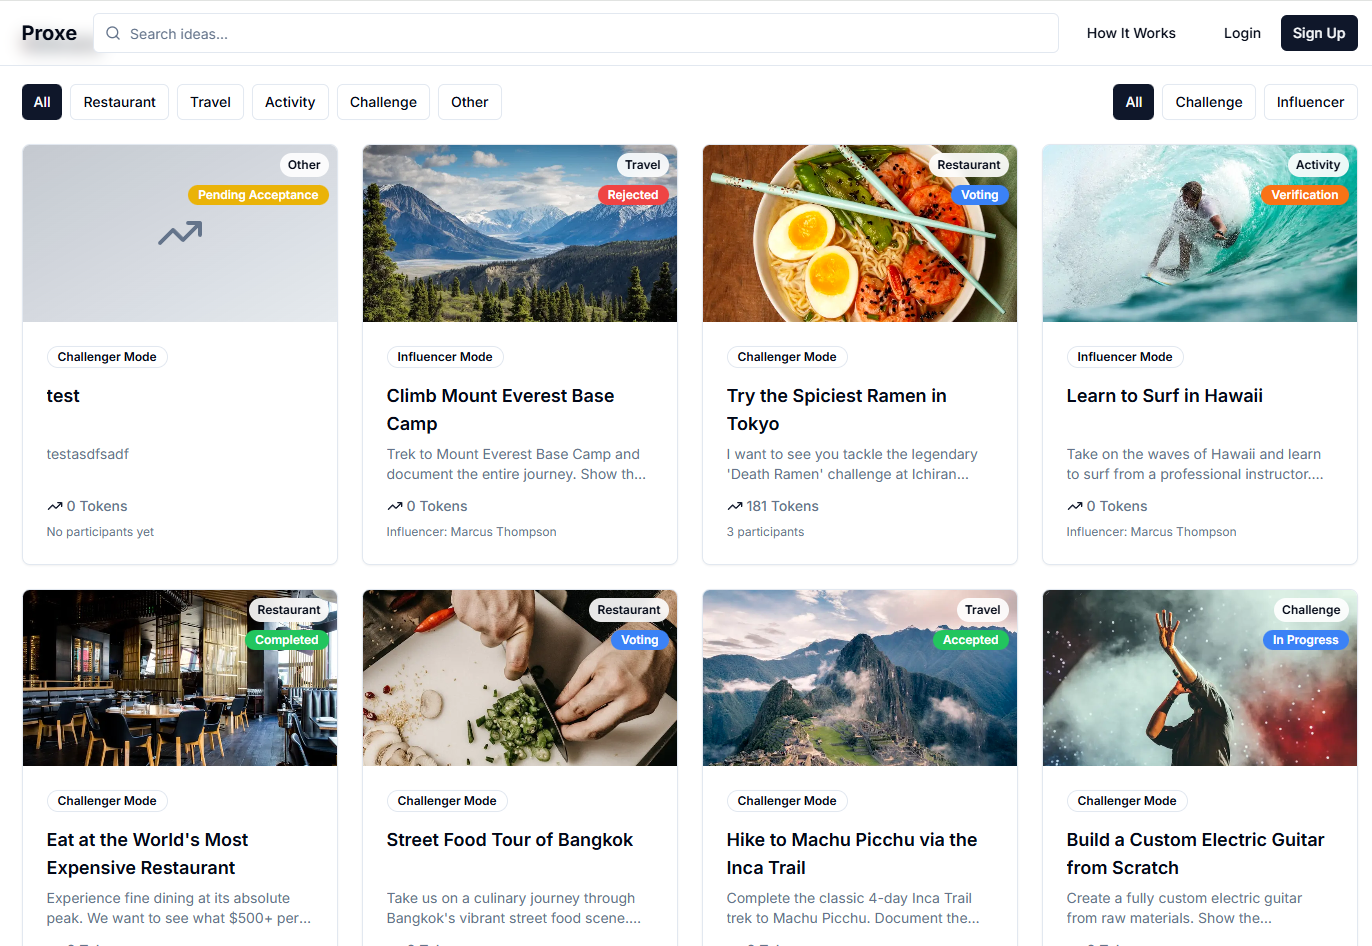Filter ideas by Travel category
The height and width of the screenshot is (946, 1372).
coord(210,102)
